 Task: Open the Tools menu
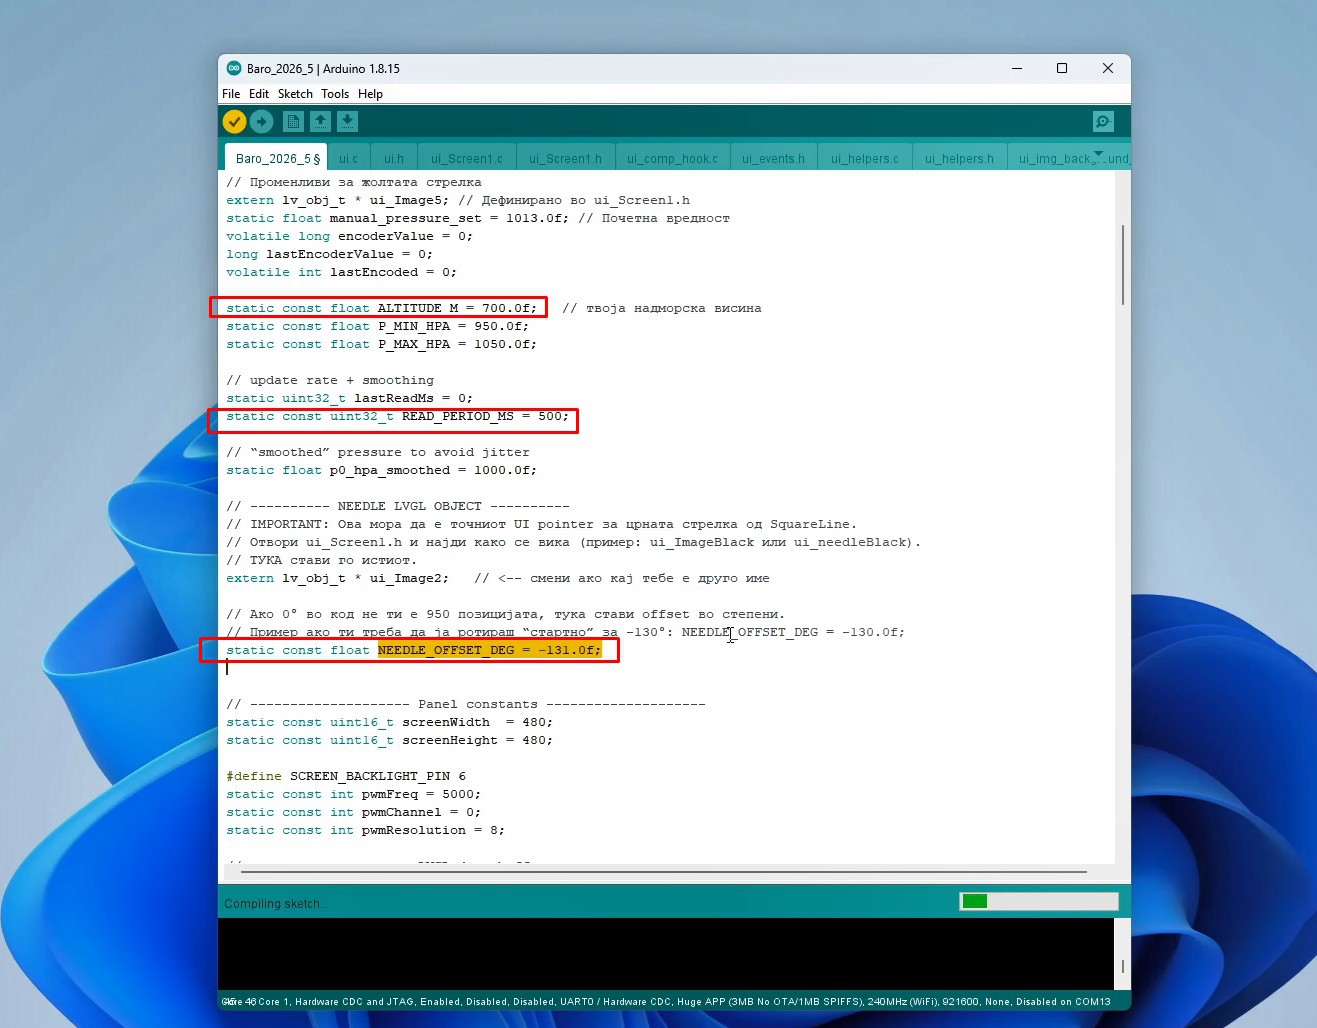(x=335, y=94)
